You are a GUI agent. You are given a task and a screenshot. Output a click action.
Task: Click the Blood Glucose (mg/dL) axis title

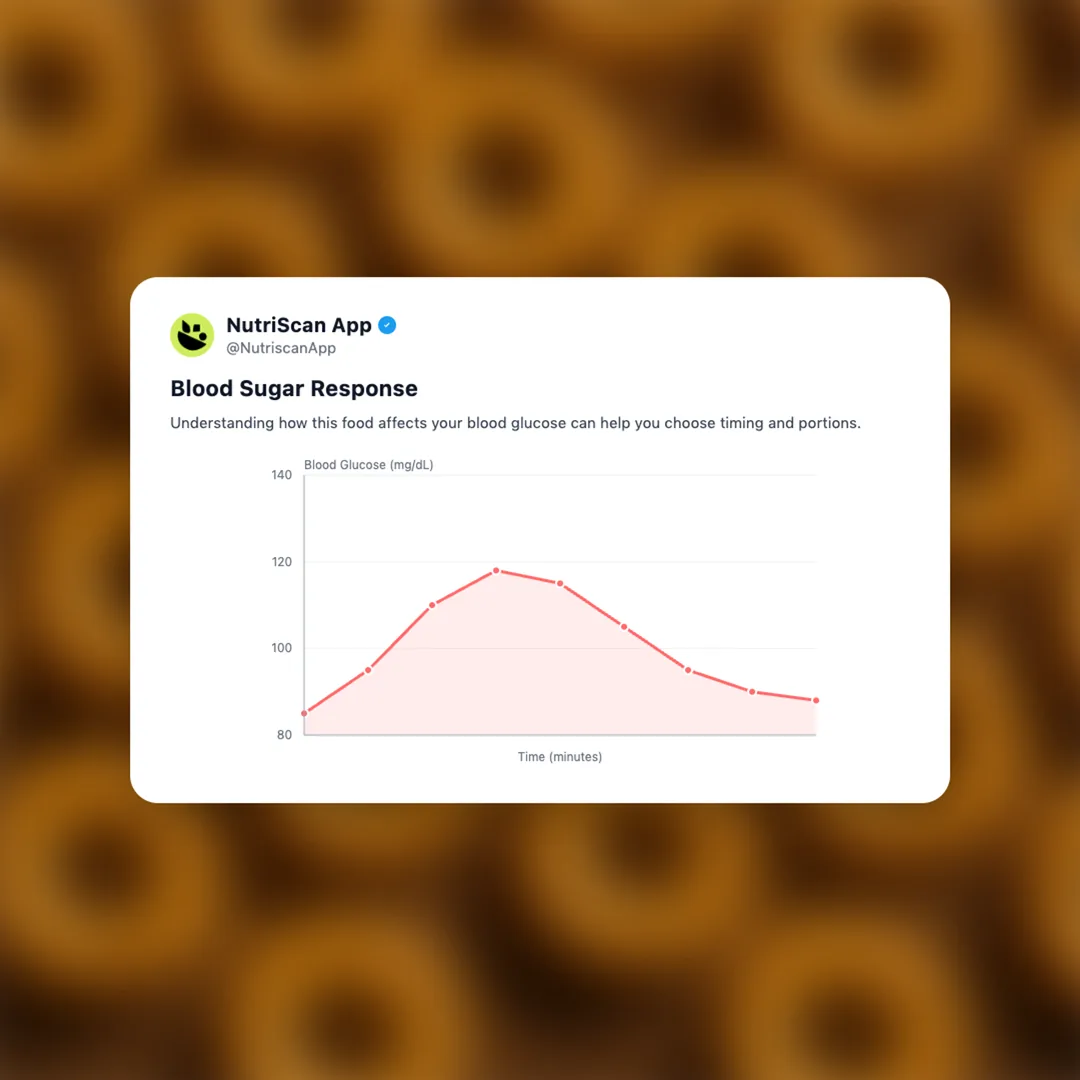point(368,465)
